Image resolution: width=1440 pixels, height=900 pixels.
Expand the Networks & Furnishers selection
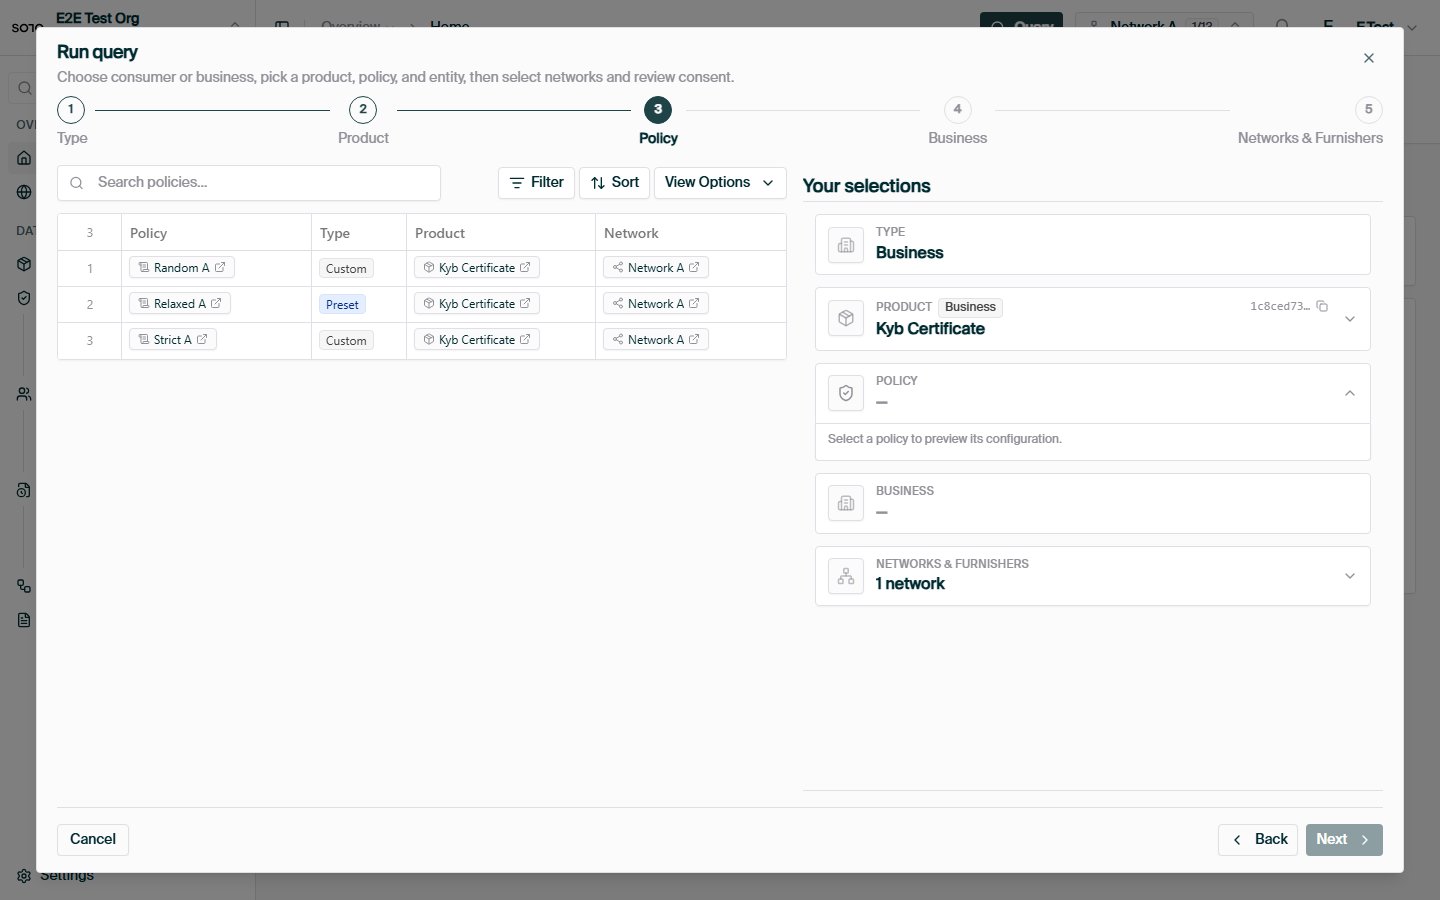click(1350, 576)
